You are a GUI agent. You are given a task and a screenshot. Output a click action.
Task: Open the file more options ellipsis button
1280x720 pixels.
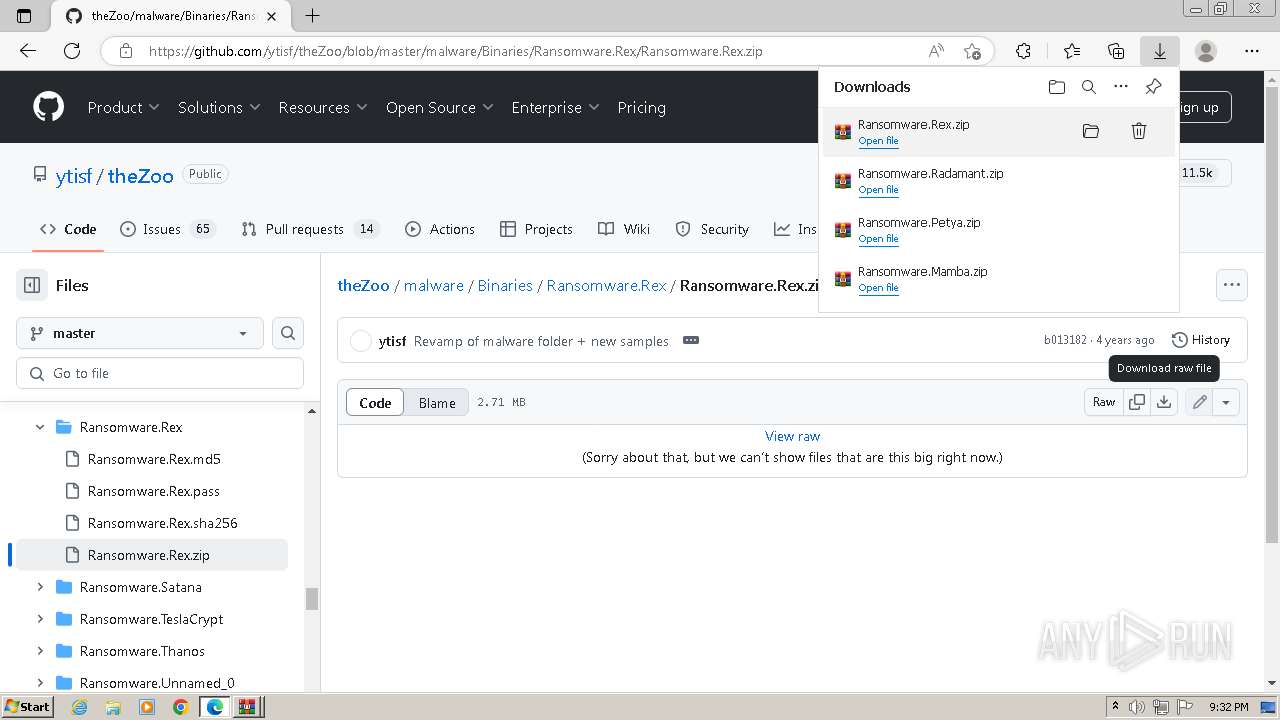point(1232,285)
